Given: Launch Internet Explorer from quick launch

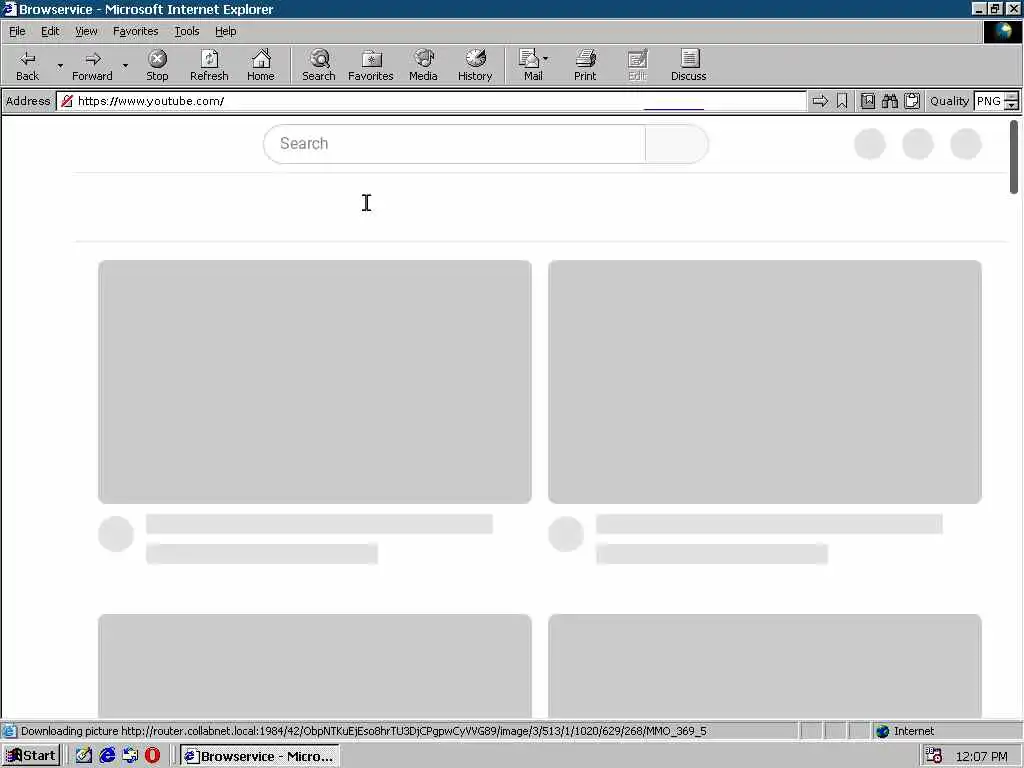Looking at the screenshot, I should [x=107, y=756].
